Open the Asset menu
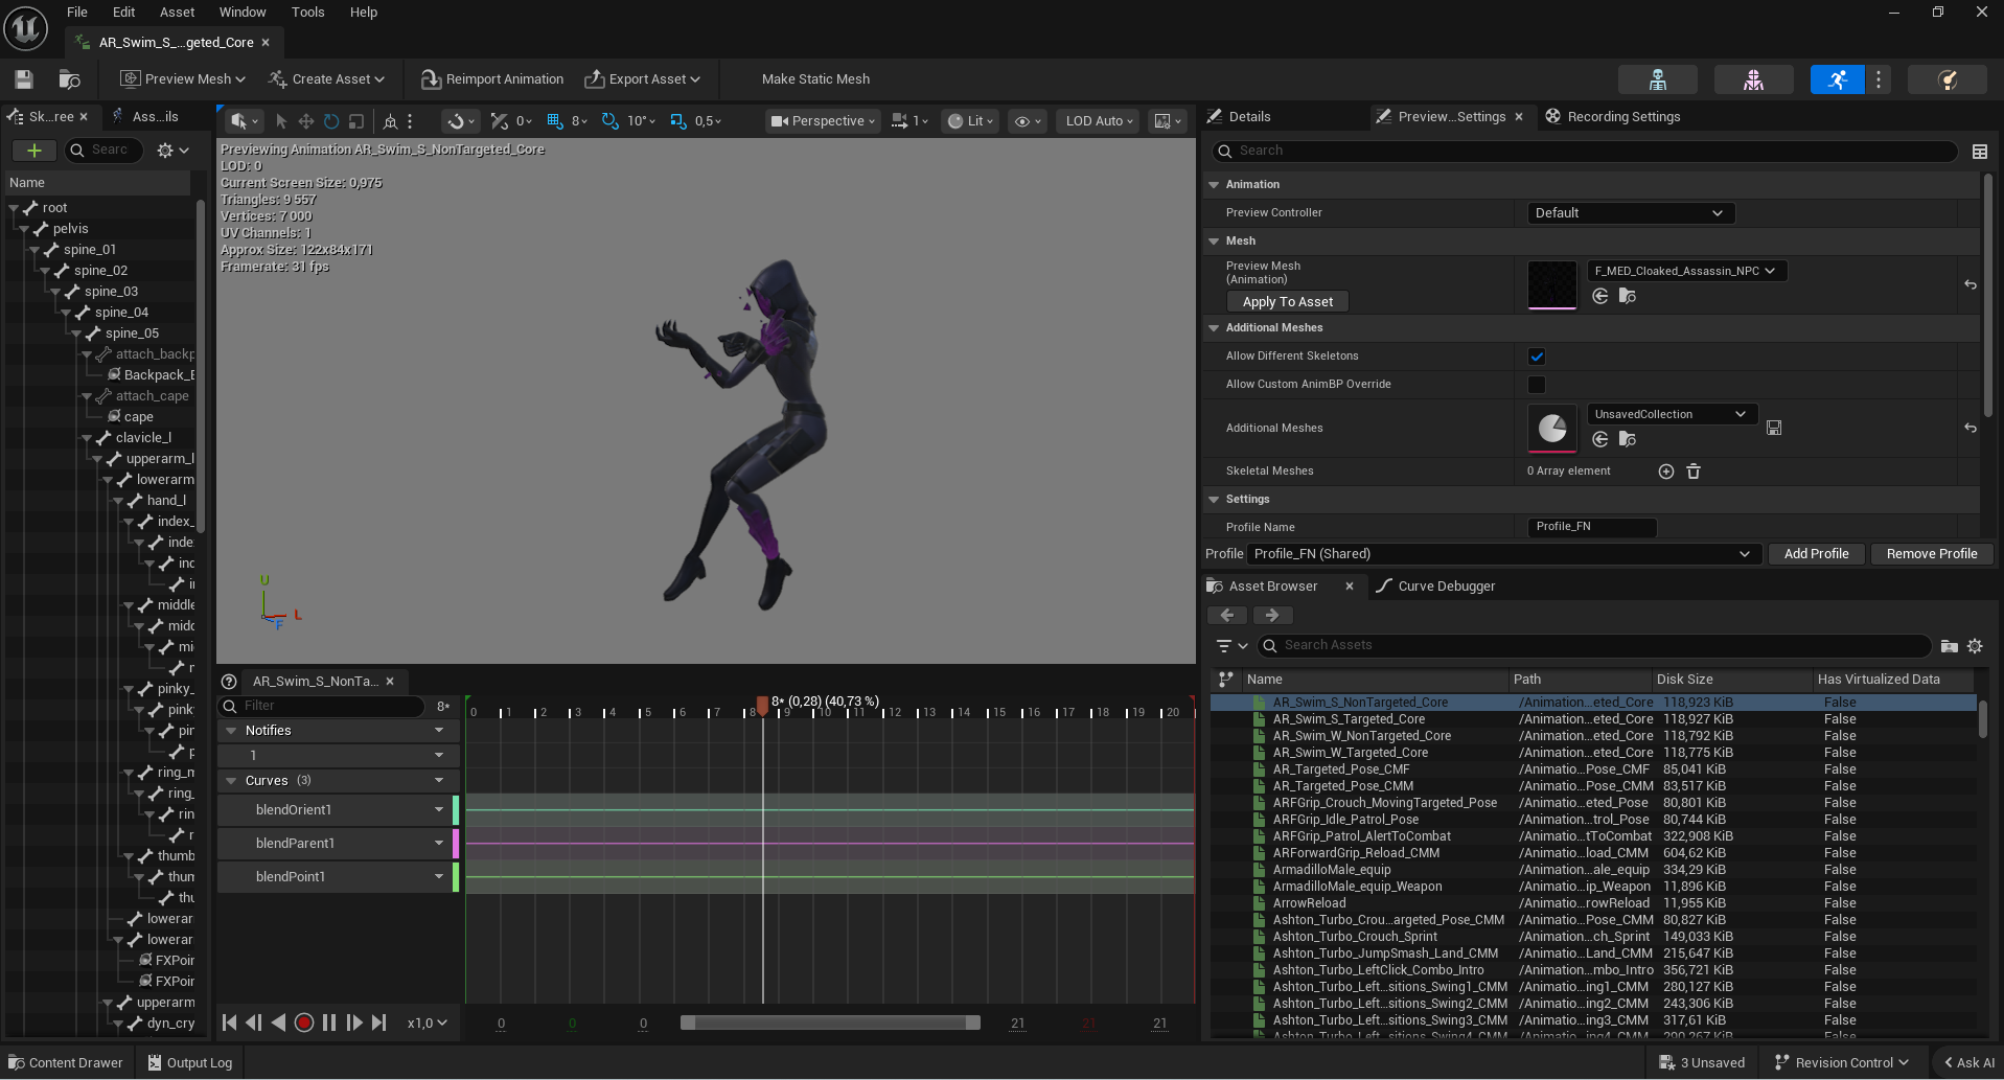This screenshot has width=2004, height=1080. coord(177,12)
